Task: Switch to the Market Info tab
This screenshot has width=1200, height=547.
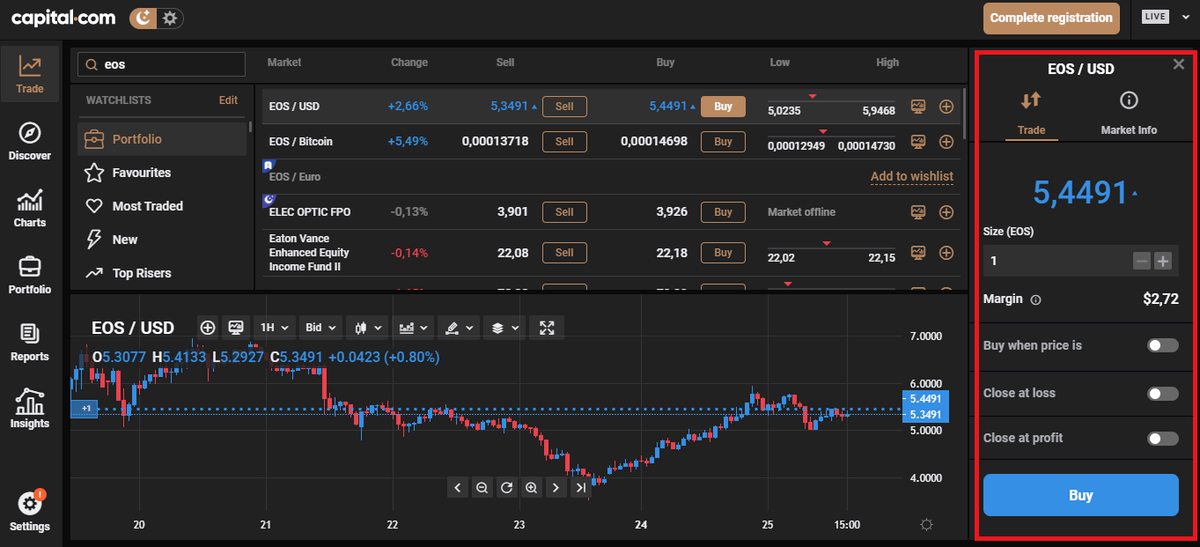Action: point(1128,111)
